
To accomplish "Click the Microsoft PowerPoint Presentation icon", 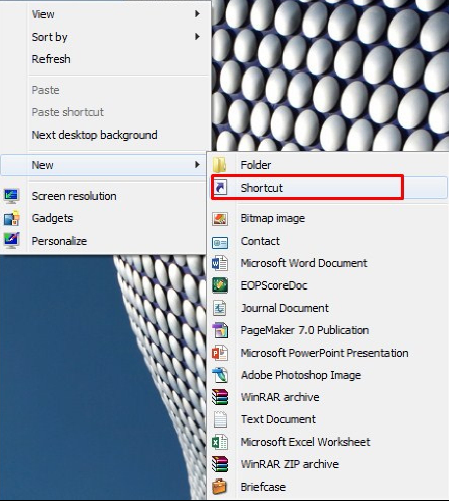I will pyautogui.click(x=220, y=353).
